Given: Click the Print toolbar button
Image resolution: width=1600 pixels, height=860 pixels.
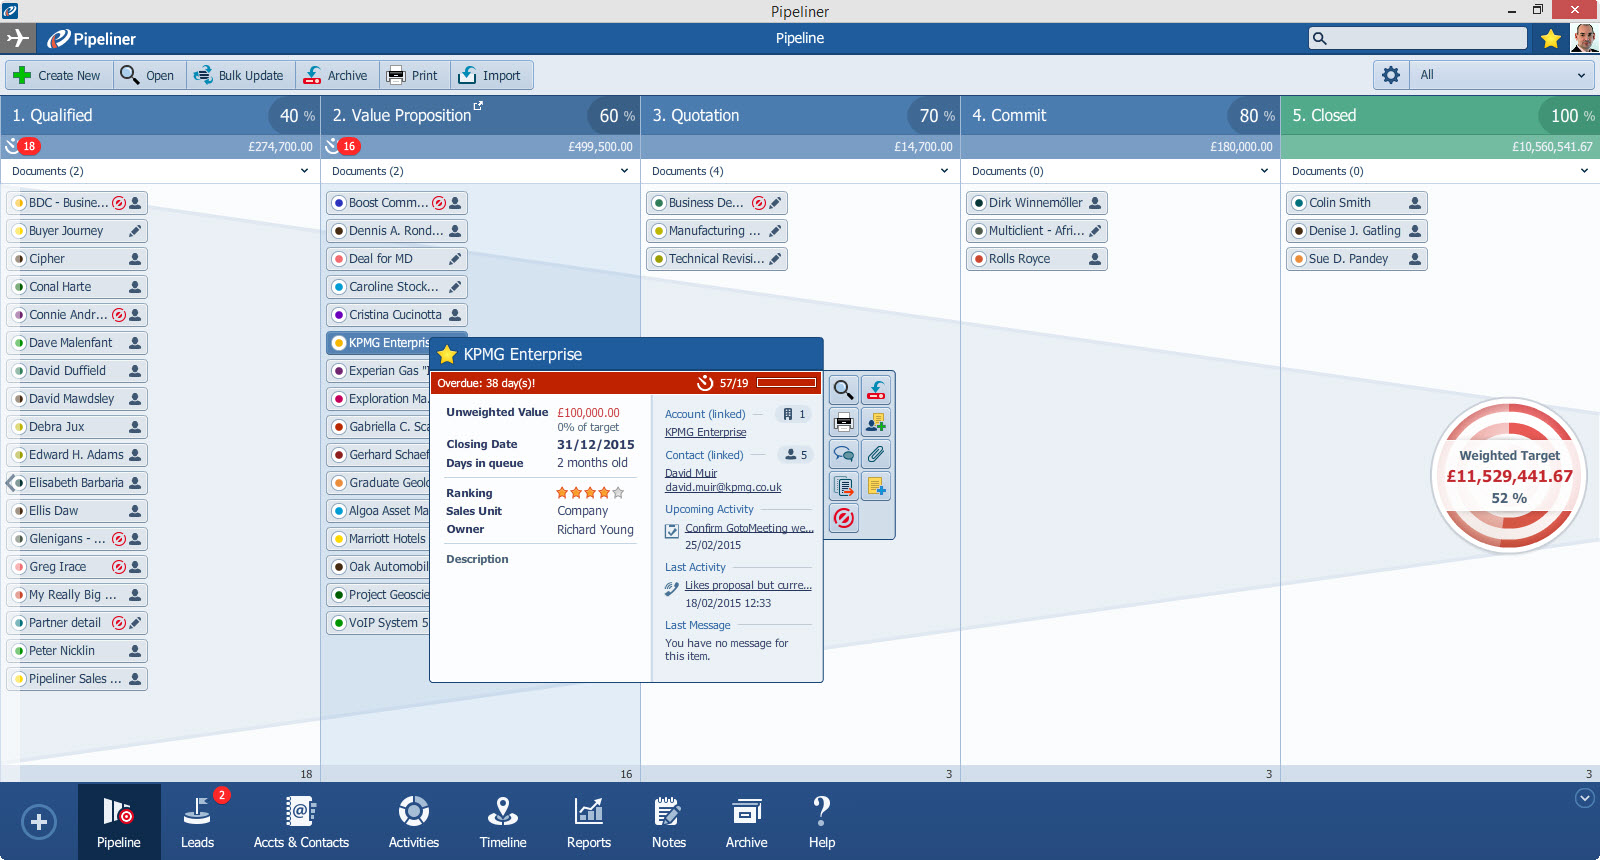Looking at the screenshot, I should (x=412, y=75).
